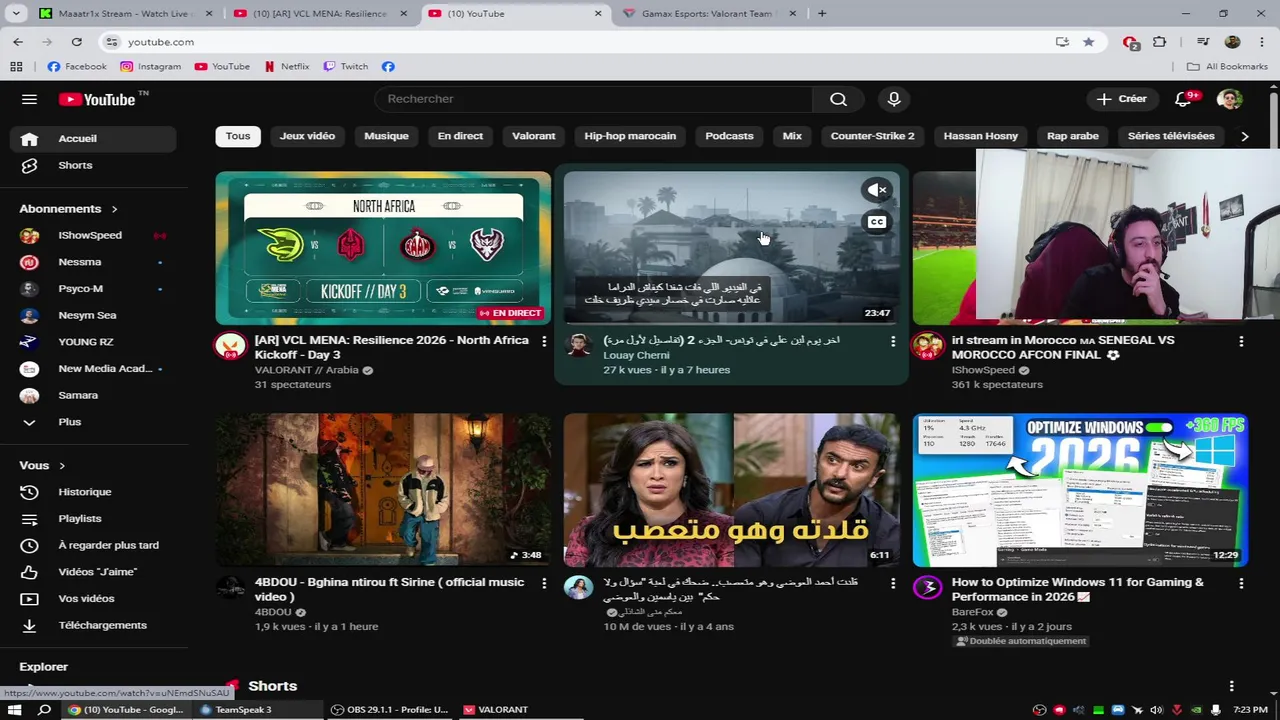Open the Chrome three-dot menu
This screenshot has height=720, width=1280.
(x=1261, y=42)
